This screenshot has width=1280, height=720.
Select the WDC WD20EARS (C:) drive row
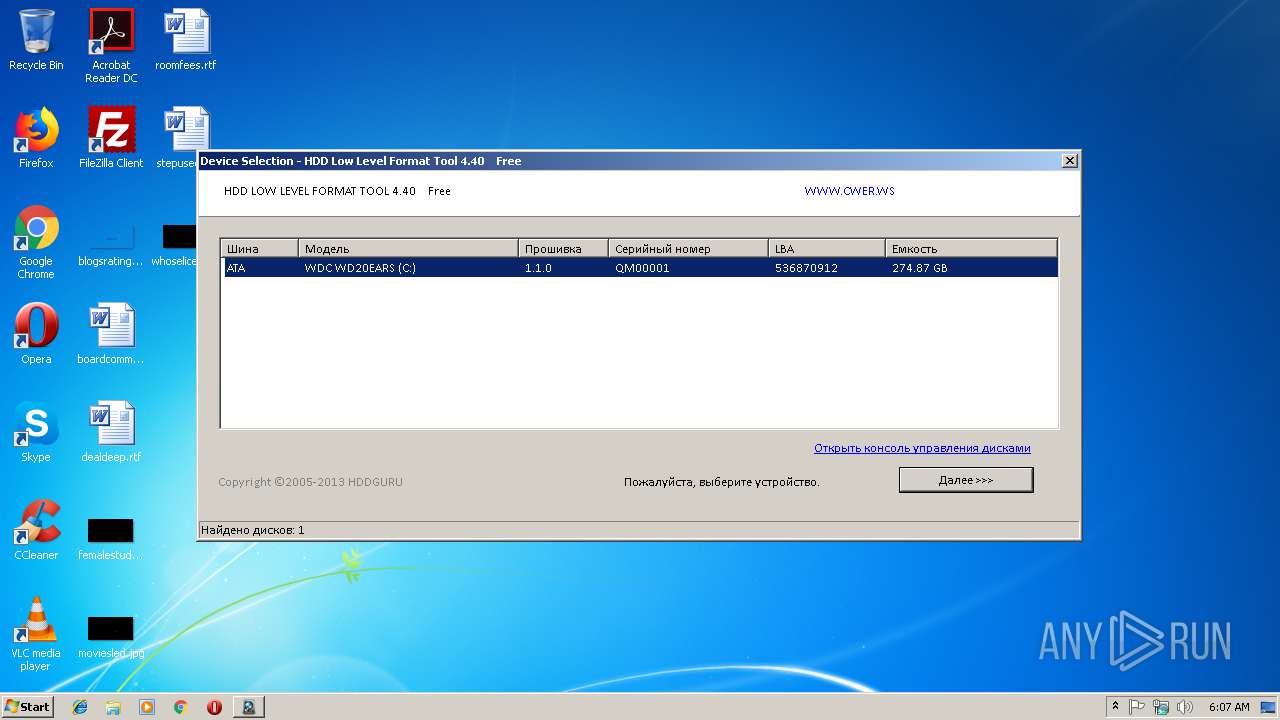[x=639, y=268]
